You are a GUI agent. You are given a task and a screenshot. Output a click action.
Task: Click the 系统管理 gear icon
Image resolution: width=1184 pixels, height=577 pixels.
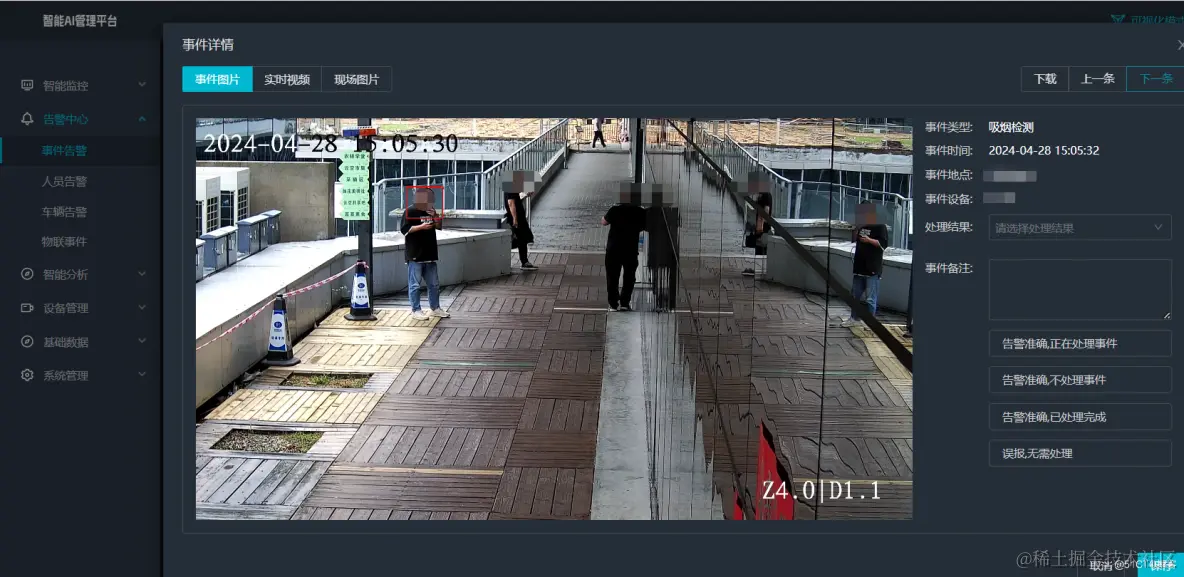(27, 375)
